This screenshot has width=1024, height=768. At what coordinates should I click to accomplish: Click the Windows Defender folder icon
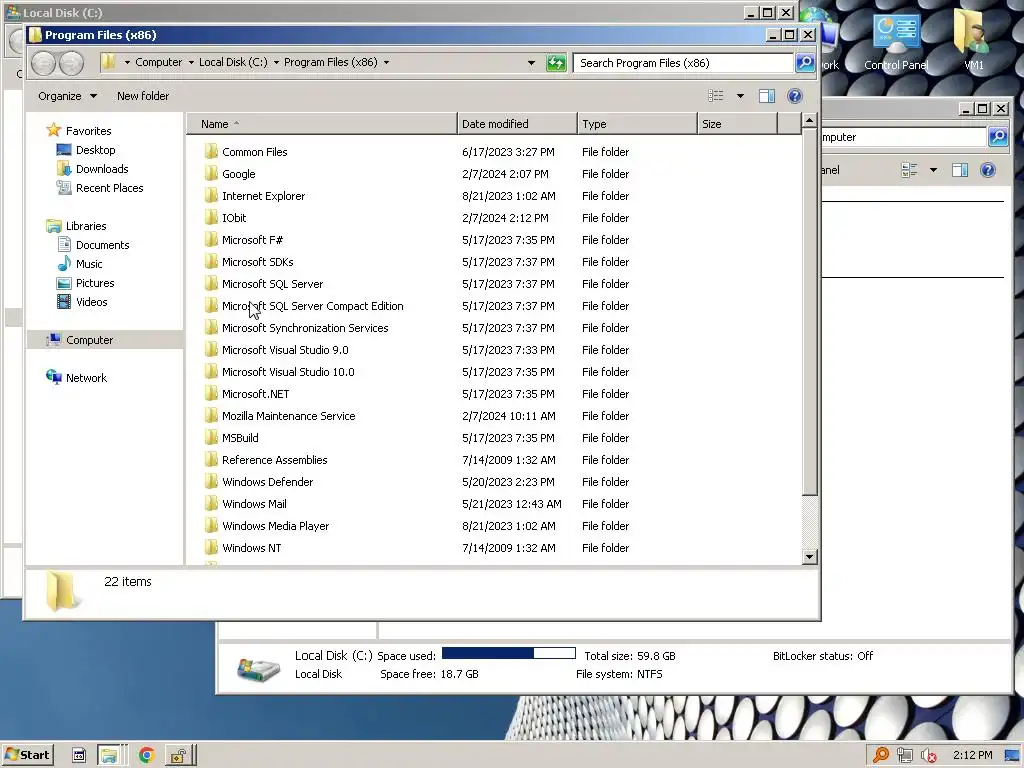pyautogui.click(x=211, y=481)
